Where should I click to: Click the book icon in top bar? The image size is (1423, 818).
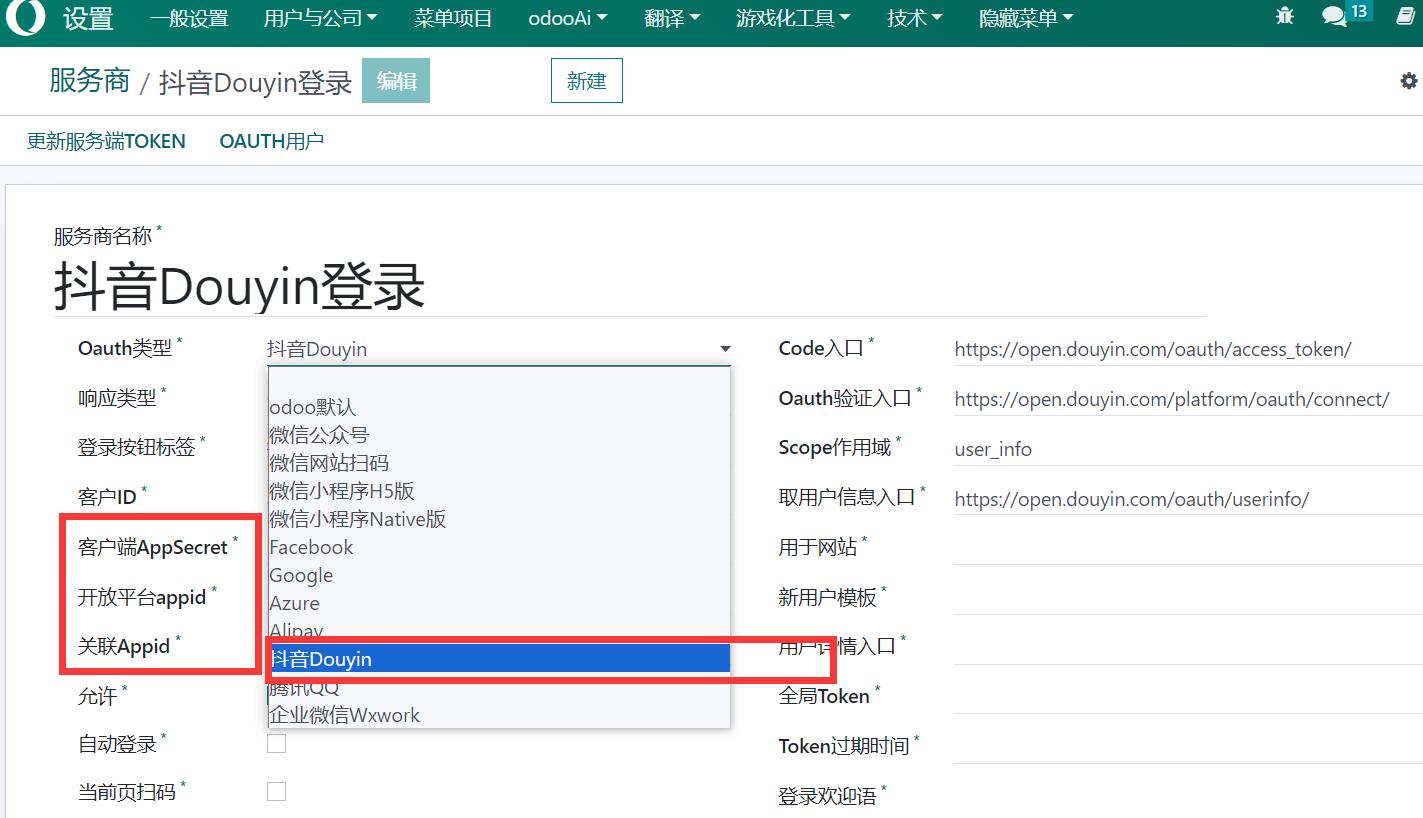coord(1405,16)
